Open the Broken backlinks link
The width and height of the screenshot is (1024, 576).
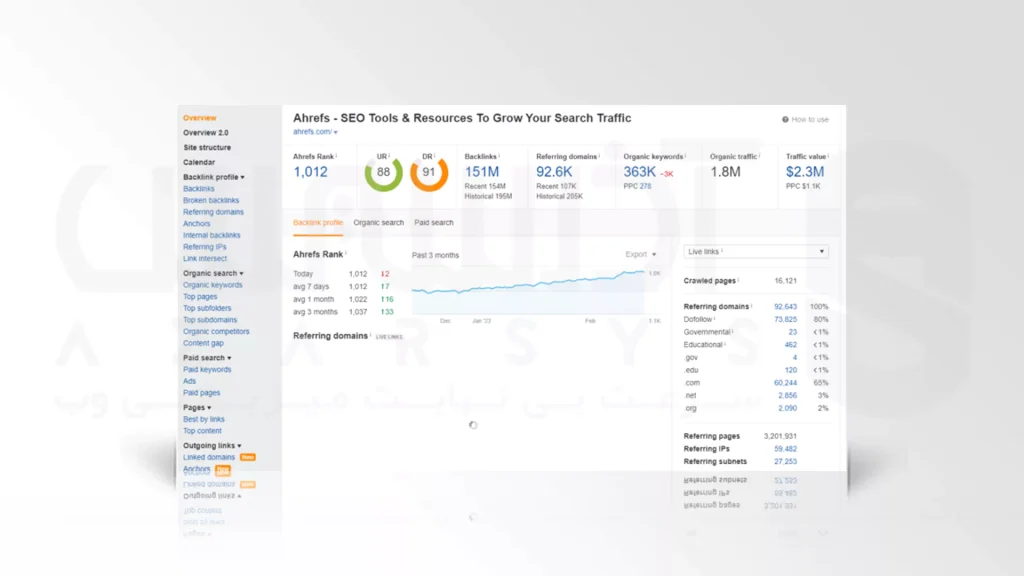pos(211,200)
